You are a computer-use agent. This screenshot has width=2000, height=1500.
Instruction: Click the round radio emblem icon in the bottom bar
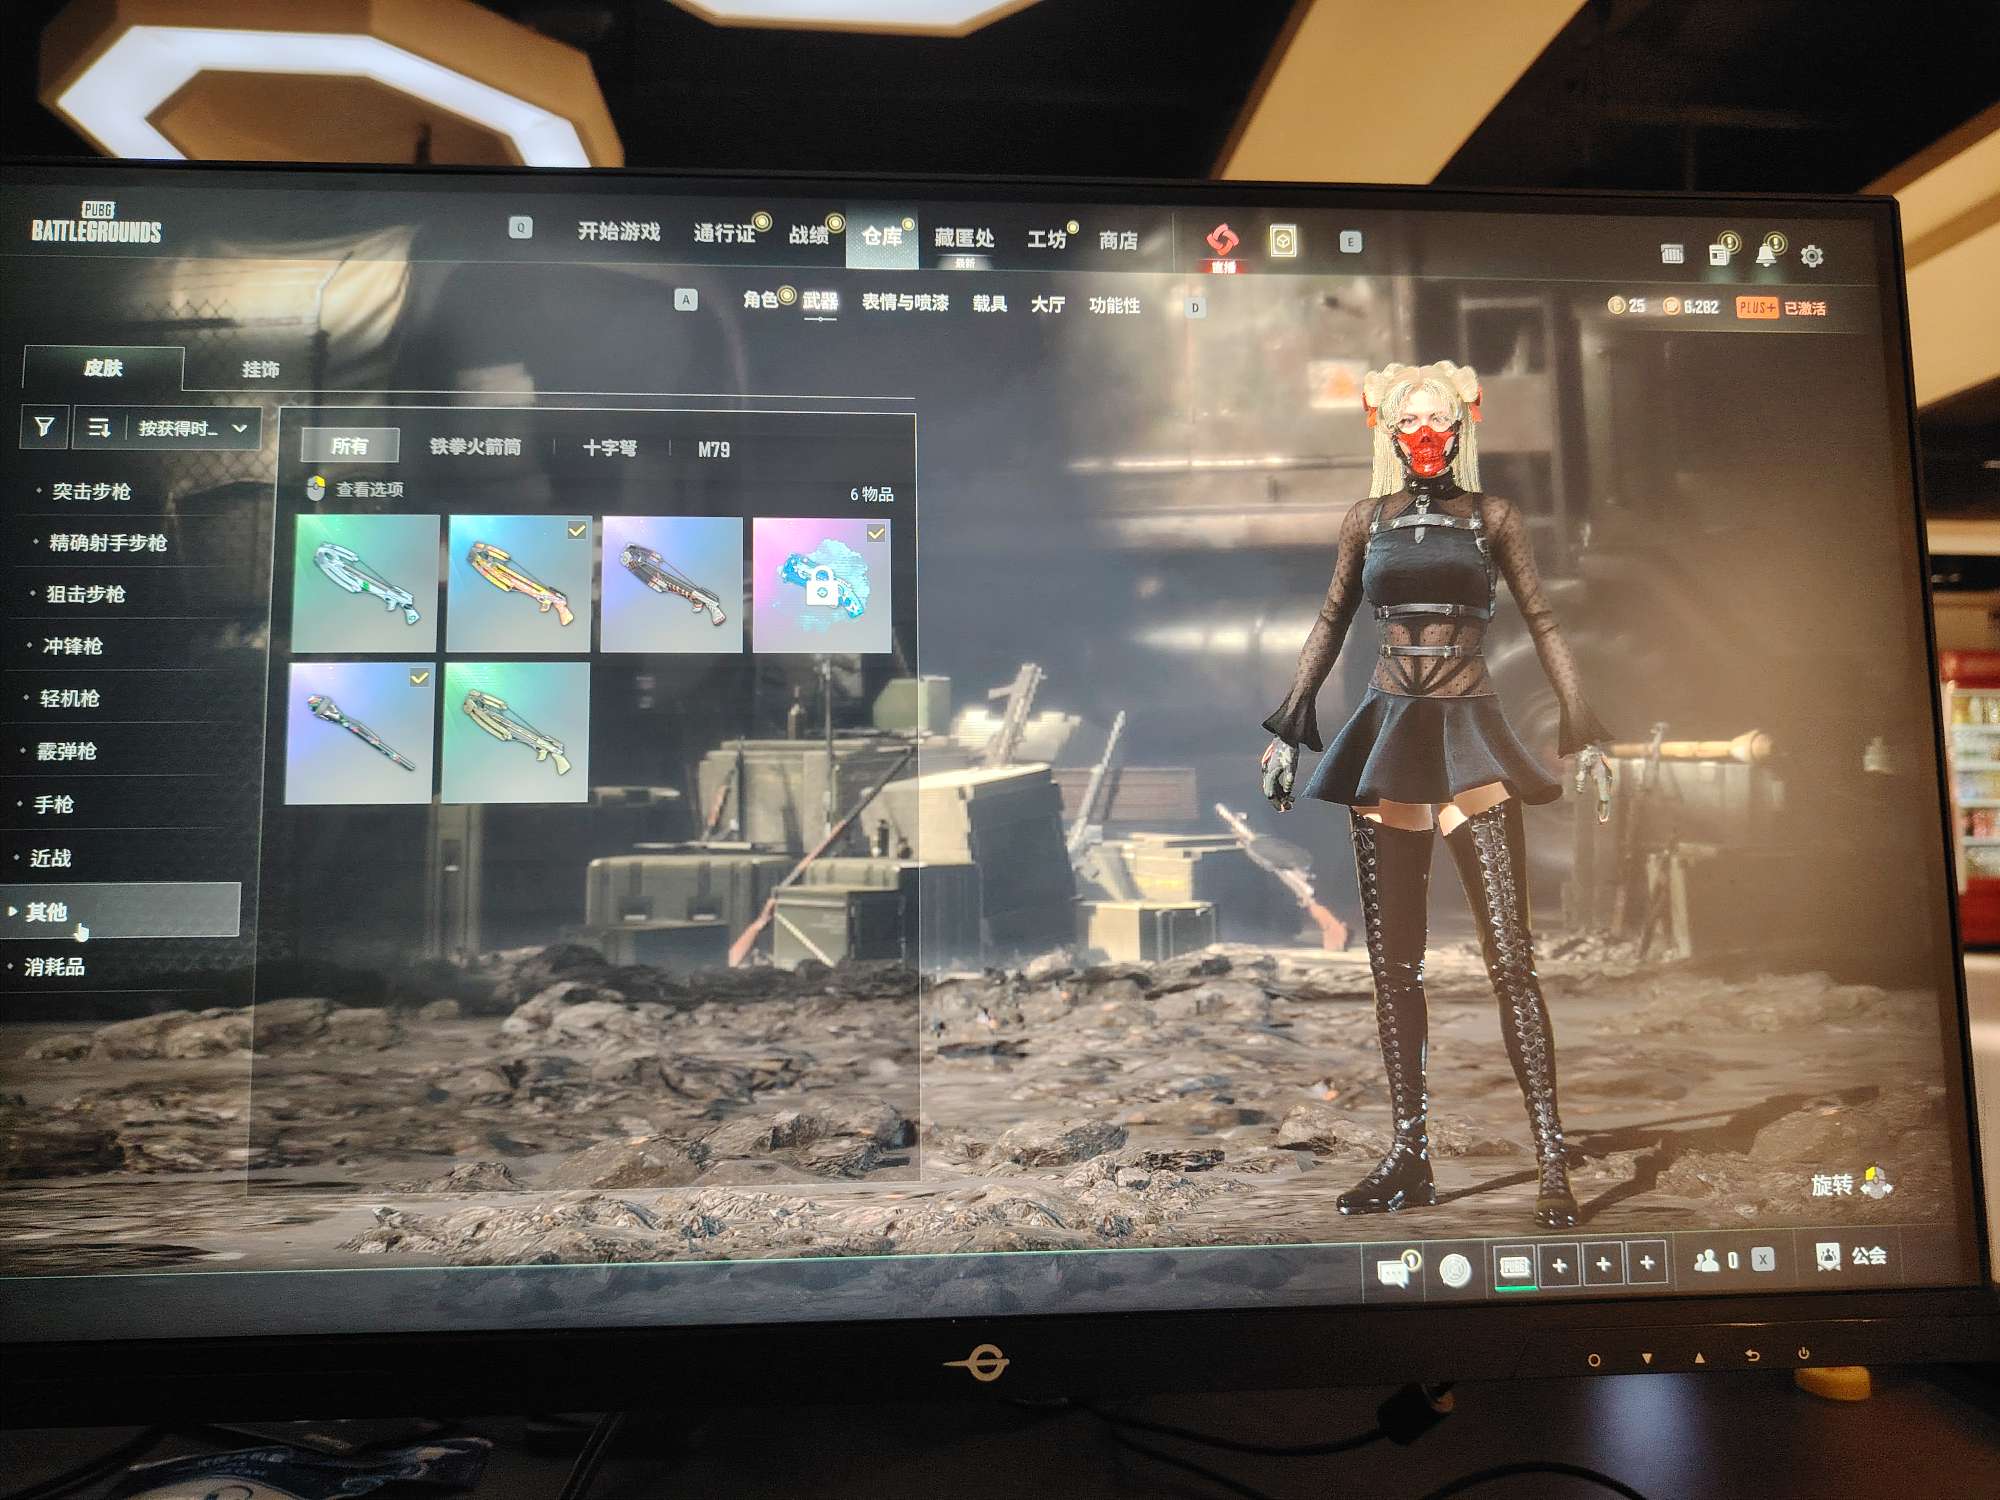(1455, 1270)
